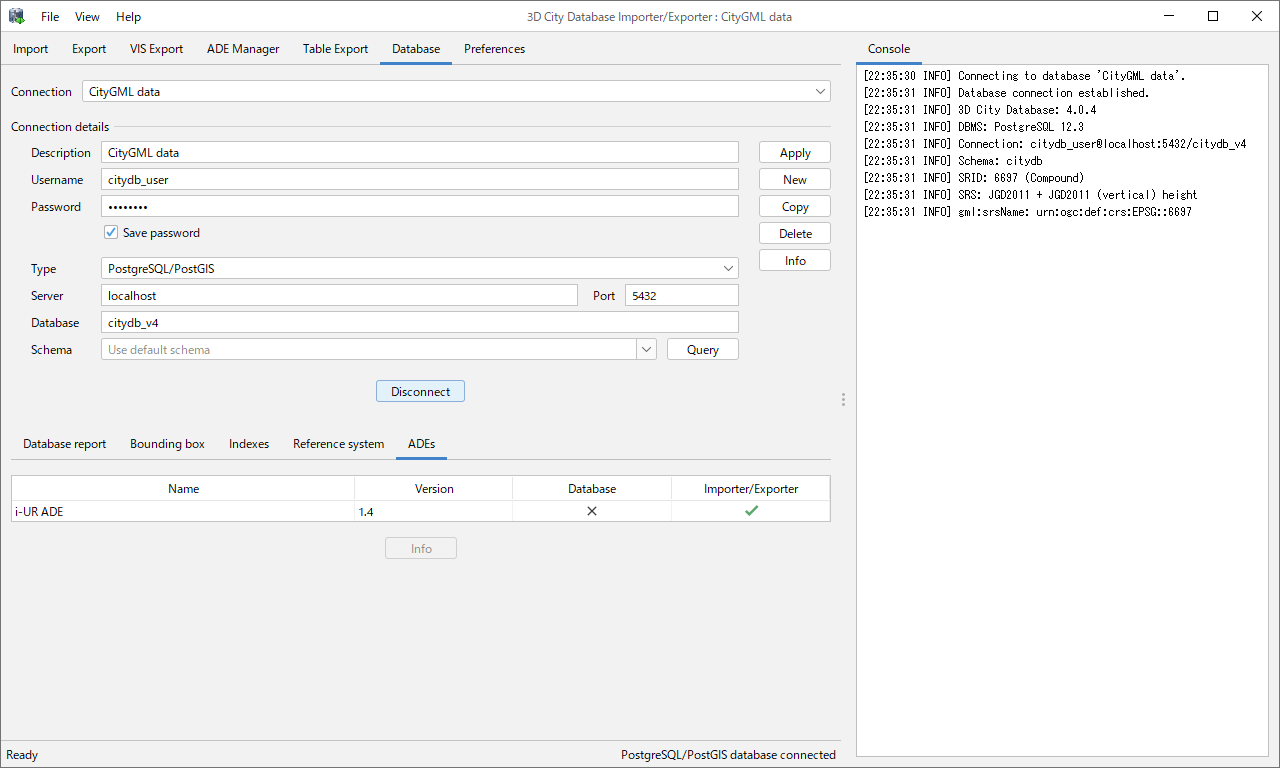
Task: Open the Schema dropdown arrow
Action: coord(646,350)
